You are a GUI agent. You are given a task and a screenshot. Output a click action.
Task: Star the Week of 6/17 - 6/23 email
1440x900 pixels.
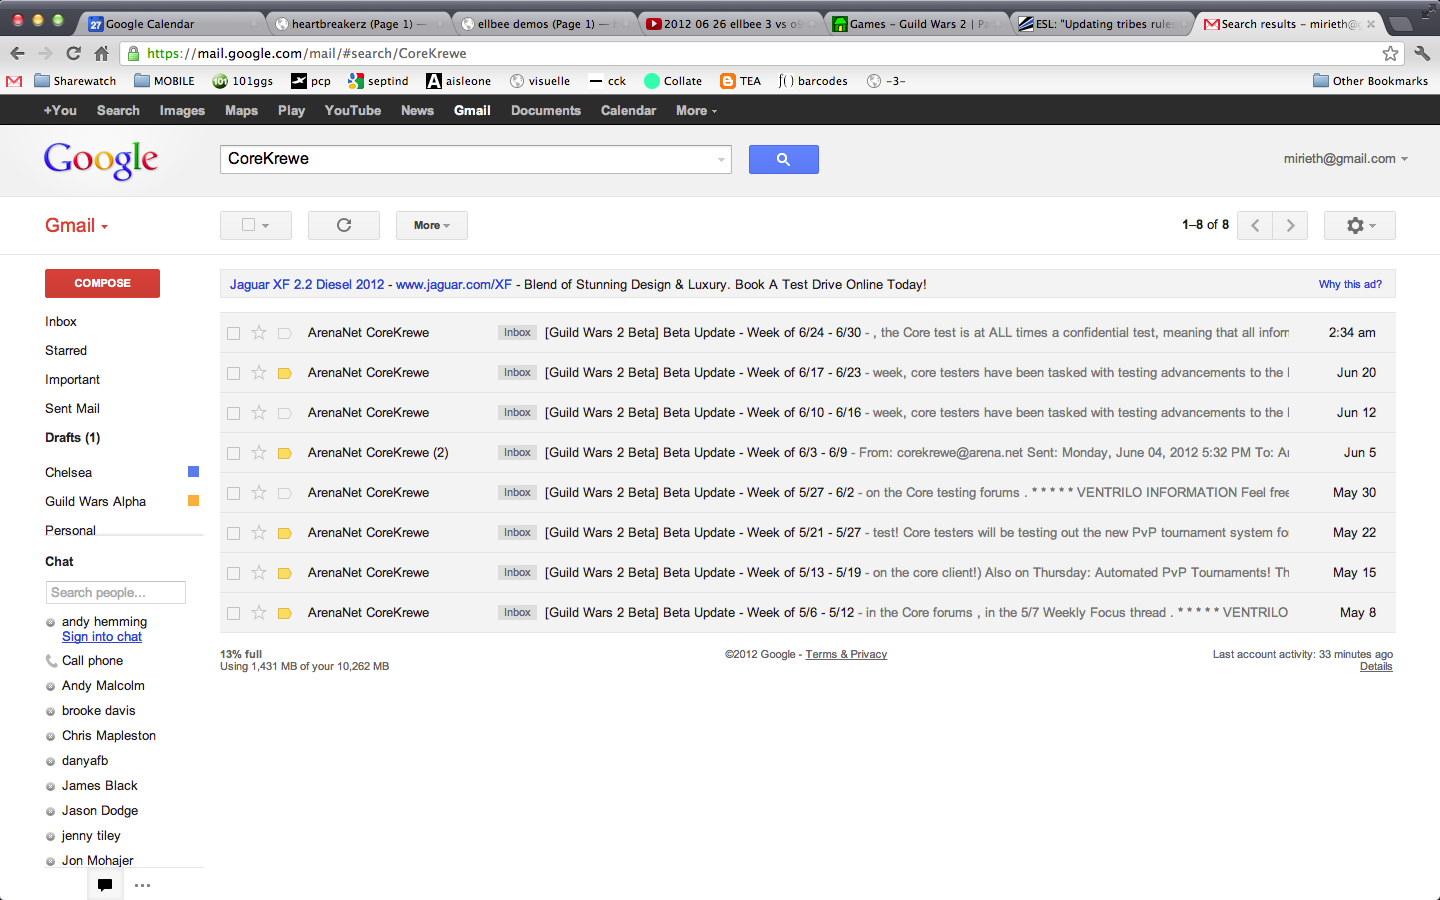click(x=259, y=372)
